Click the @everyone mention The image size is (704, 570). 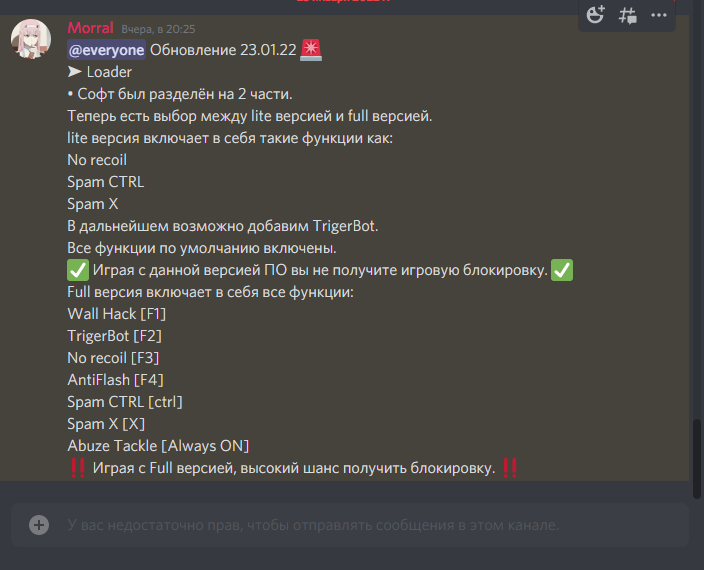tap(106, 50)
